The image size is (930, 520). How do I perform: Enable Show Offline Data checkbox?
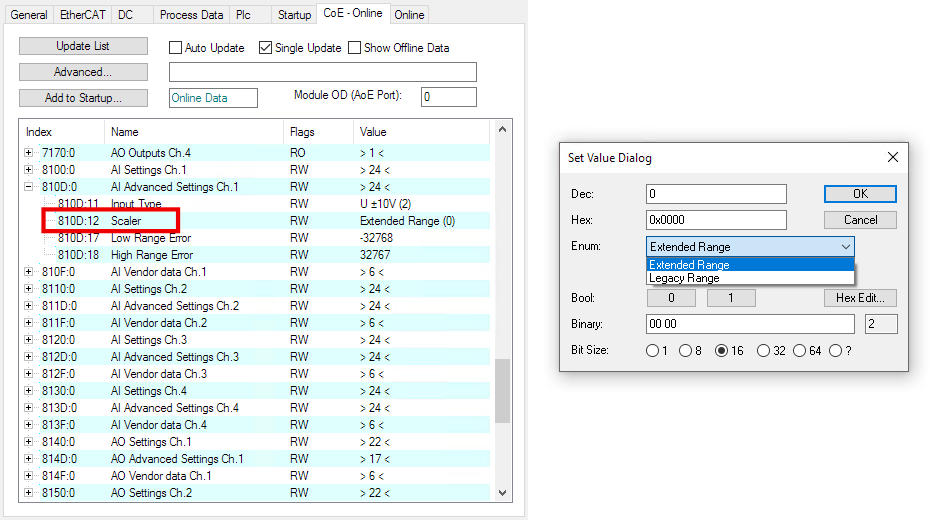pyautogui.click(x=355, y=47)
